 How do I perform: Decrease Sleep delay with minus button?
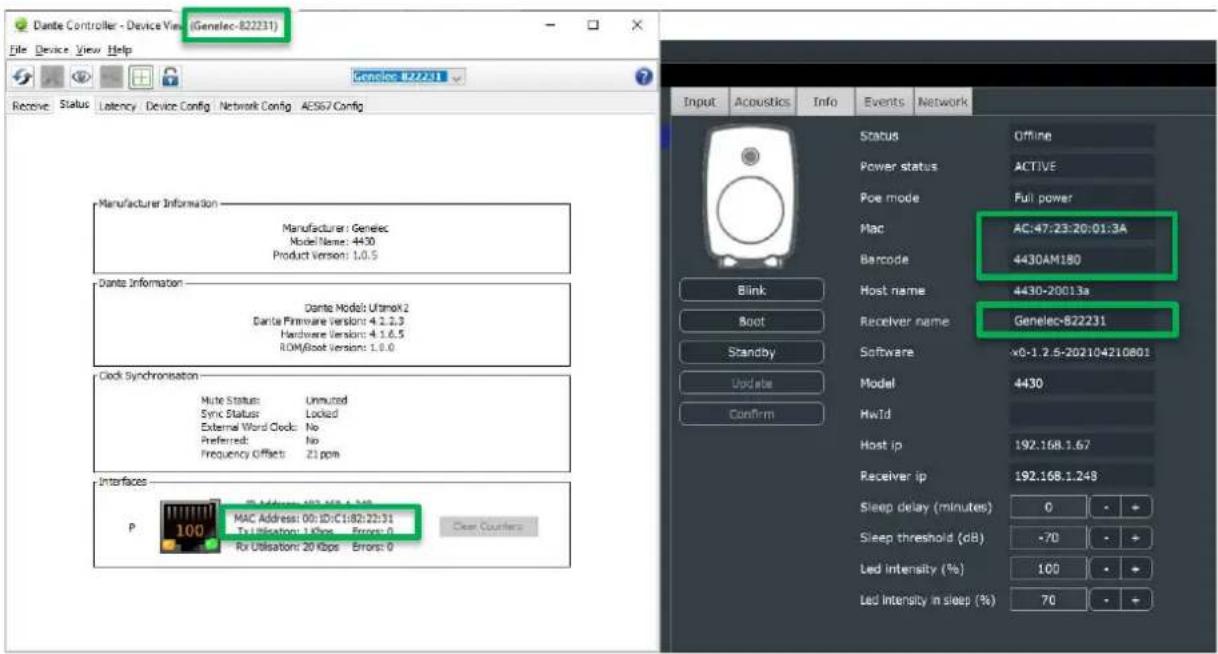1104,507
